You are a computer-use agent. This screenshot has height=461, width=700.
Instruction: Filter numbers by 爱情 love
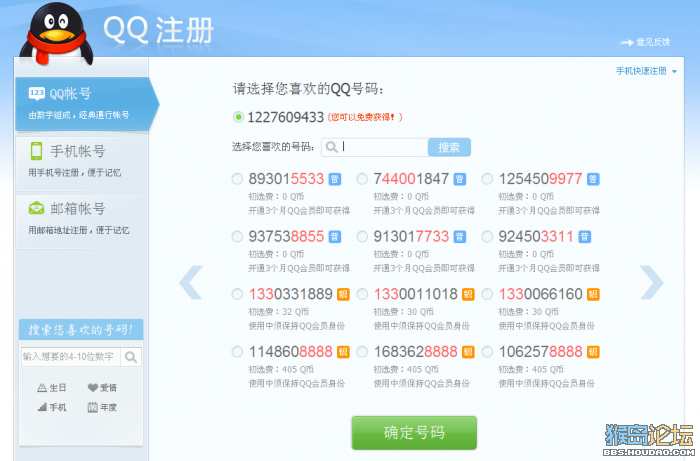102,387
